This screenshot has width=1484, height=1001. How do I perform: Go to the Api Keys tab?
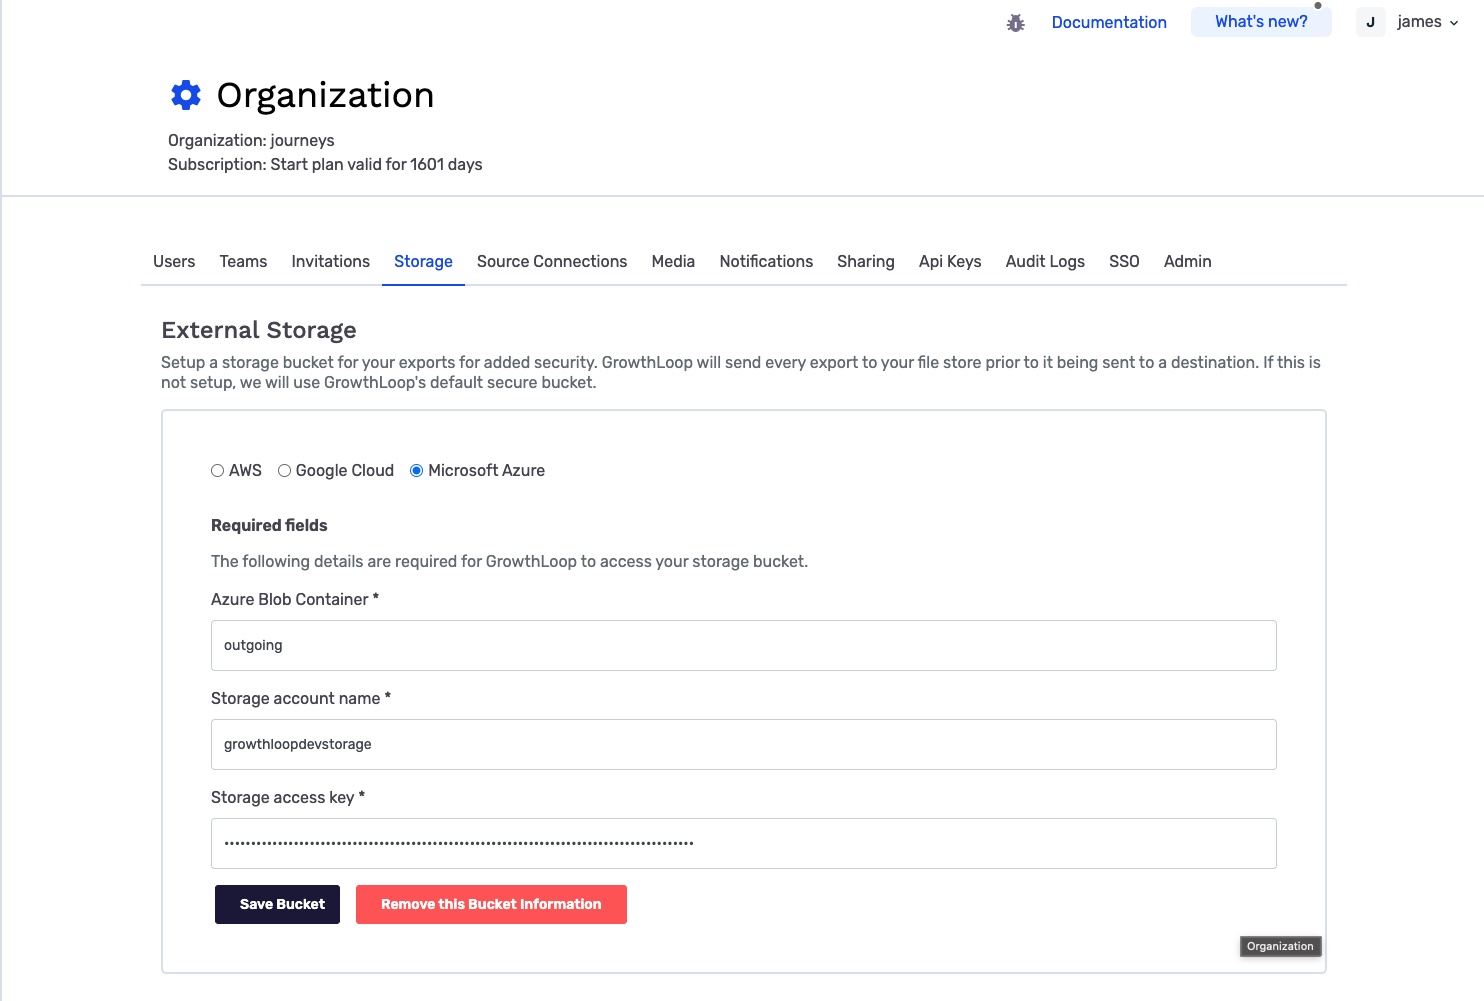tap(950, 261)
